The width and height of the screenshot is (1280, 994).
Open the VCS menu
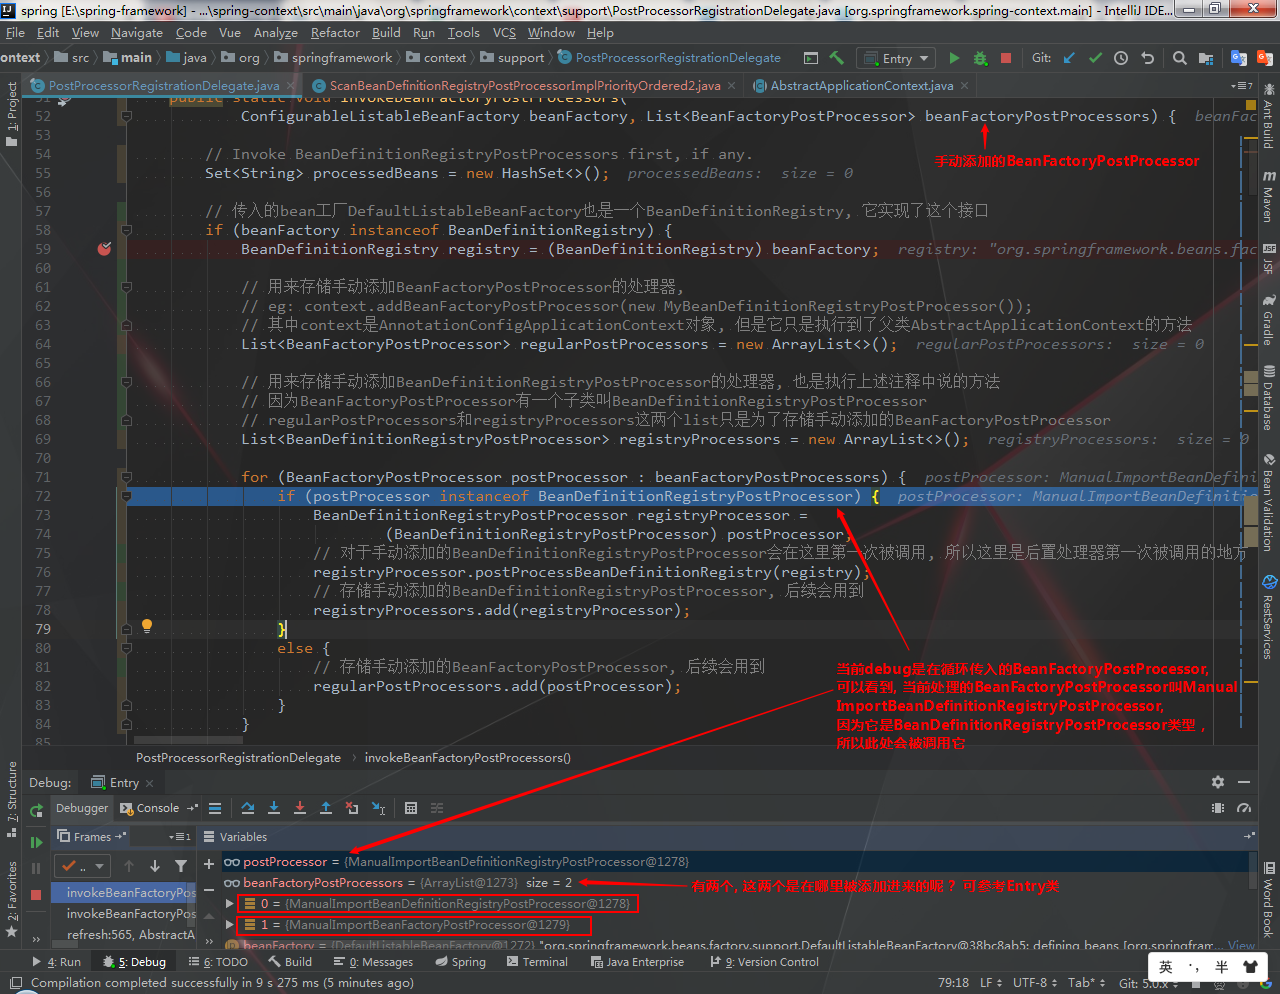coord(504,33)
